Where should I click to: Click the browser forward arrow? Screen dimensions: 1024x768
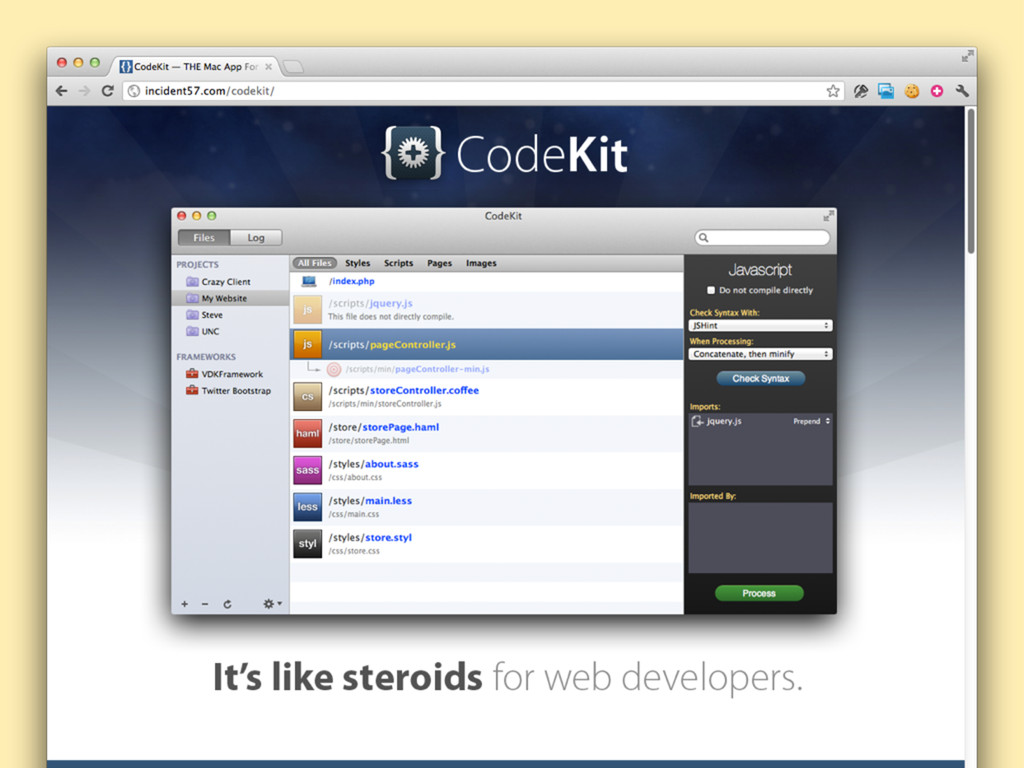[x=84, y=91]
